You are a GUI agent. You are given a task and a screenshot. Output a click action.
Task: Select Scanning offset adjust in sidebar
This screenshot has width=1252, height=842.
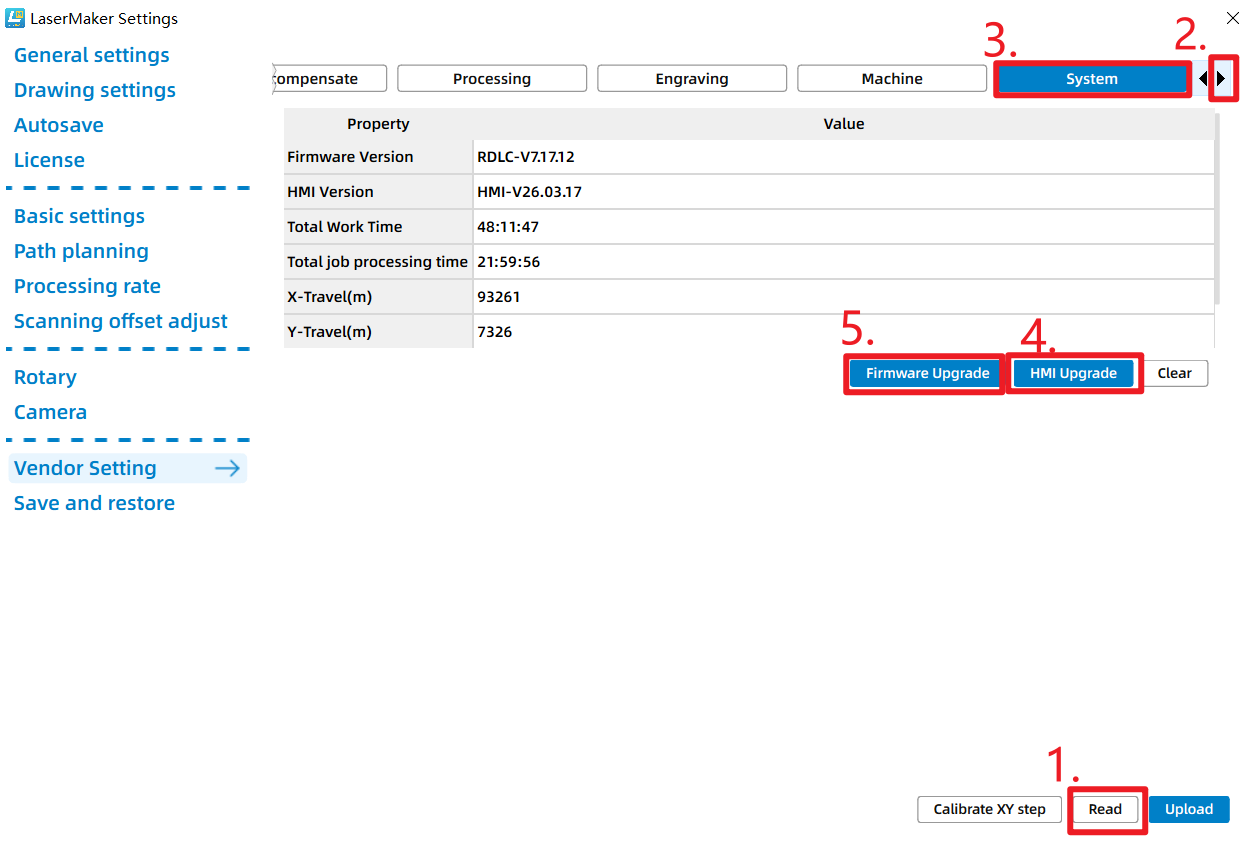(x=121, y=321)
